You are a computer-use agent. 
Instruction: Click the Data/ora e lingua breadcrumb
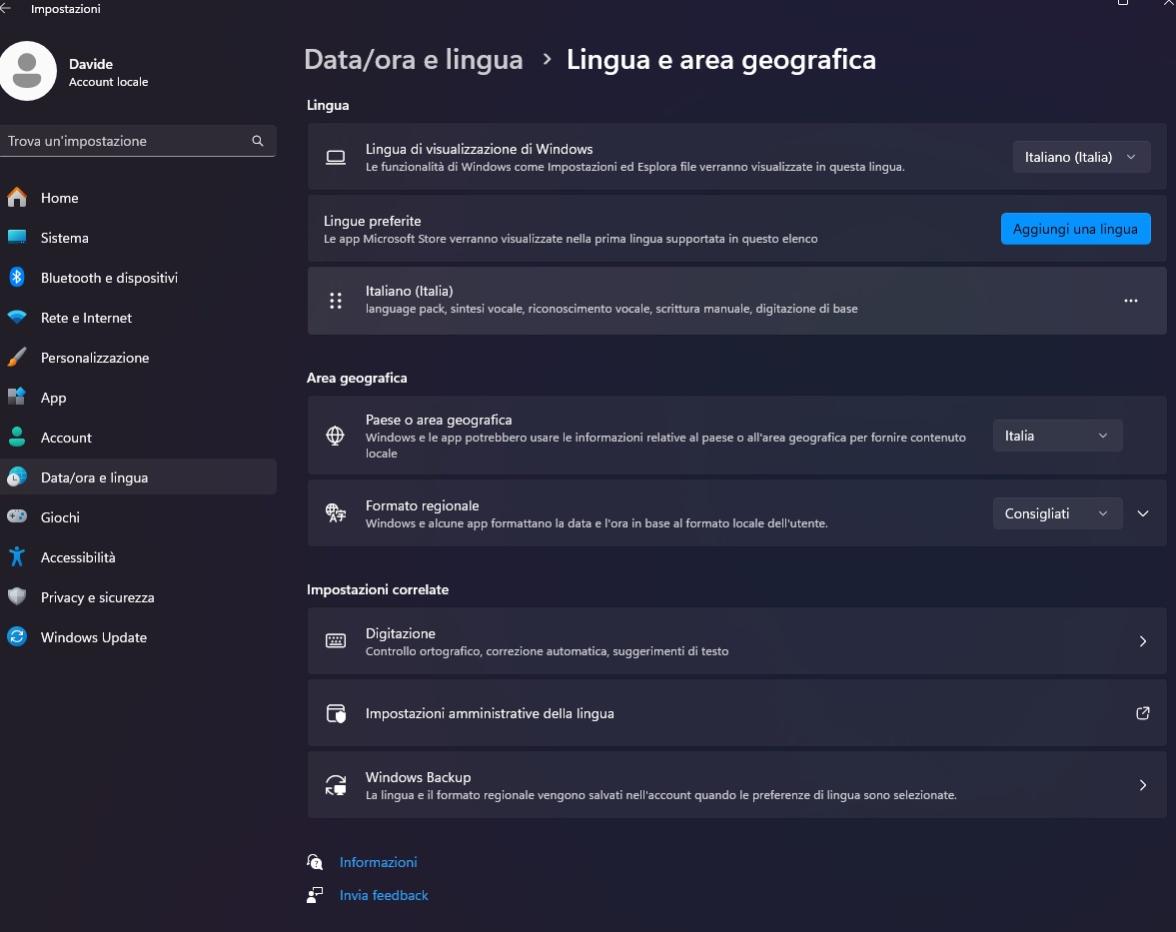[413, 60]
